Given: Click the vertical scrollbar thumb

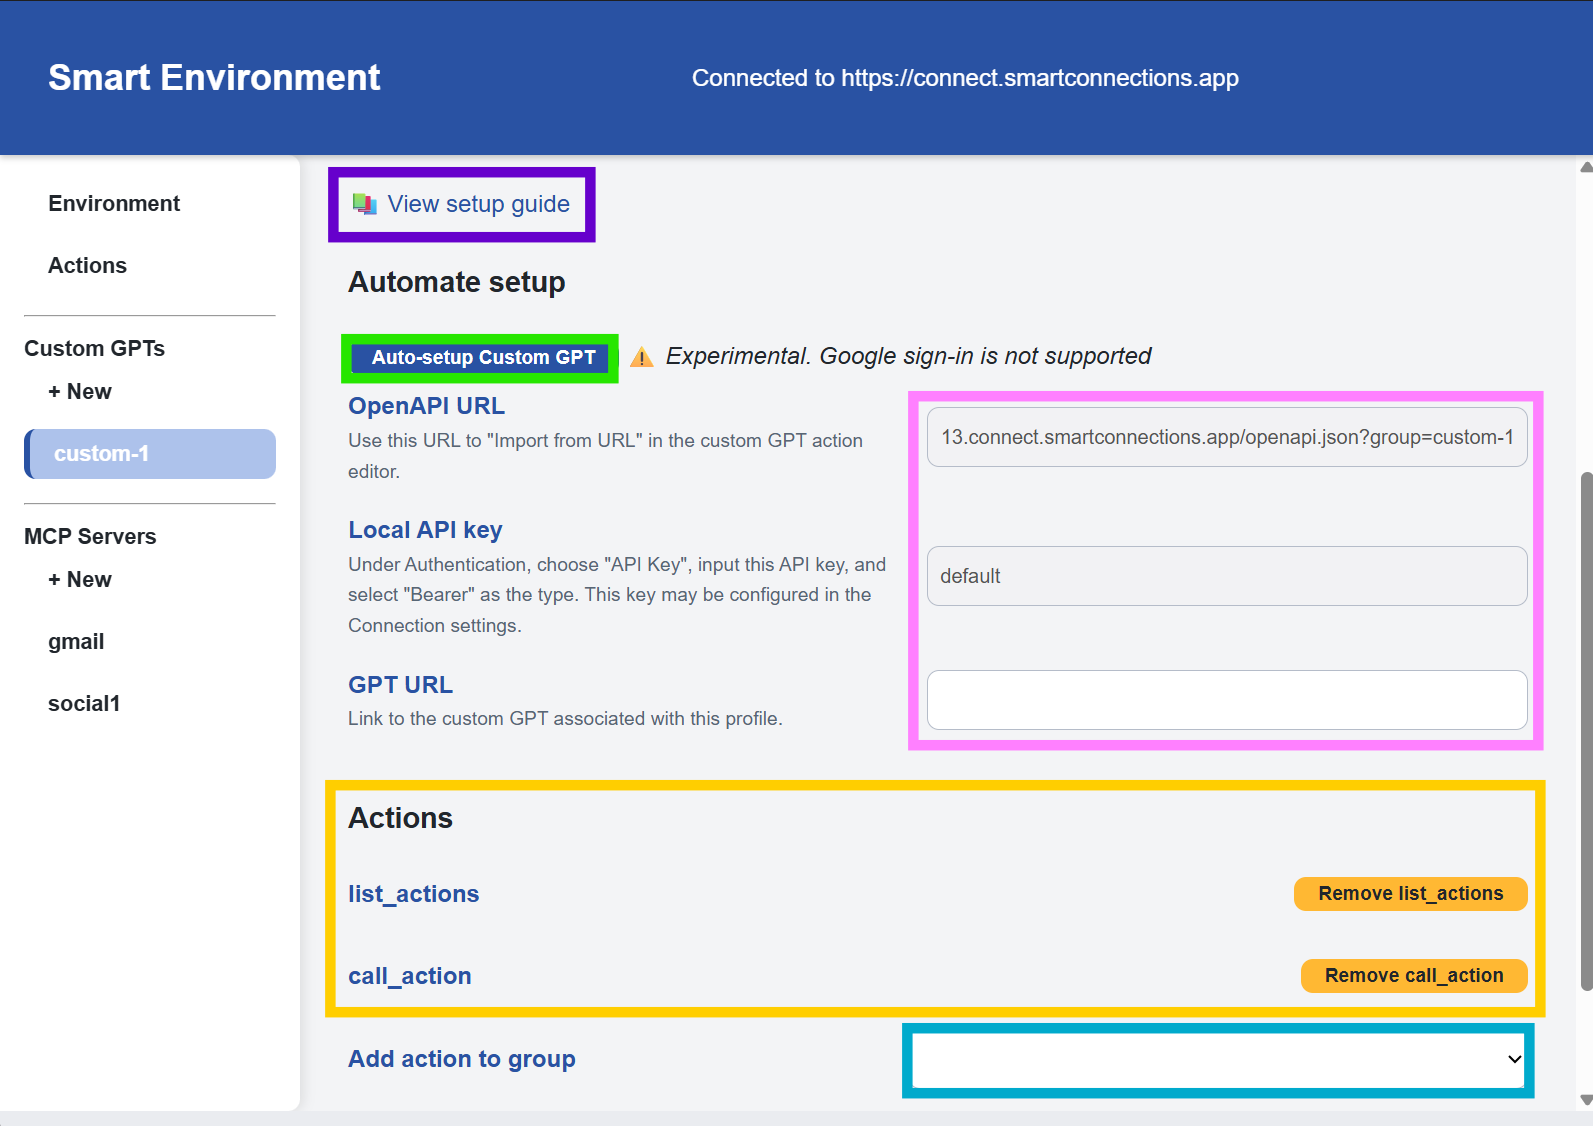Looking at the screenshot, I should [x=1586, y=730].
